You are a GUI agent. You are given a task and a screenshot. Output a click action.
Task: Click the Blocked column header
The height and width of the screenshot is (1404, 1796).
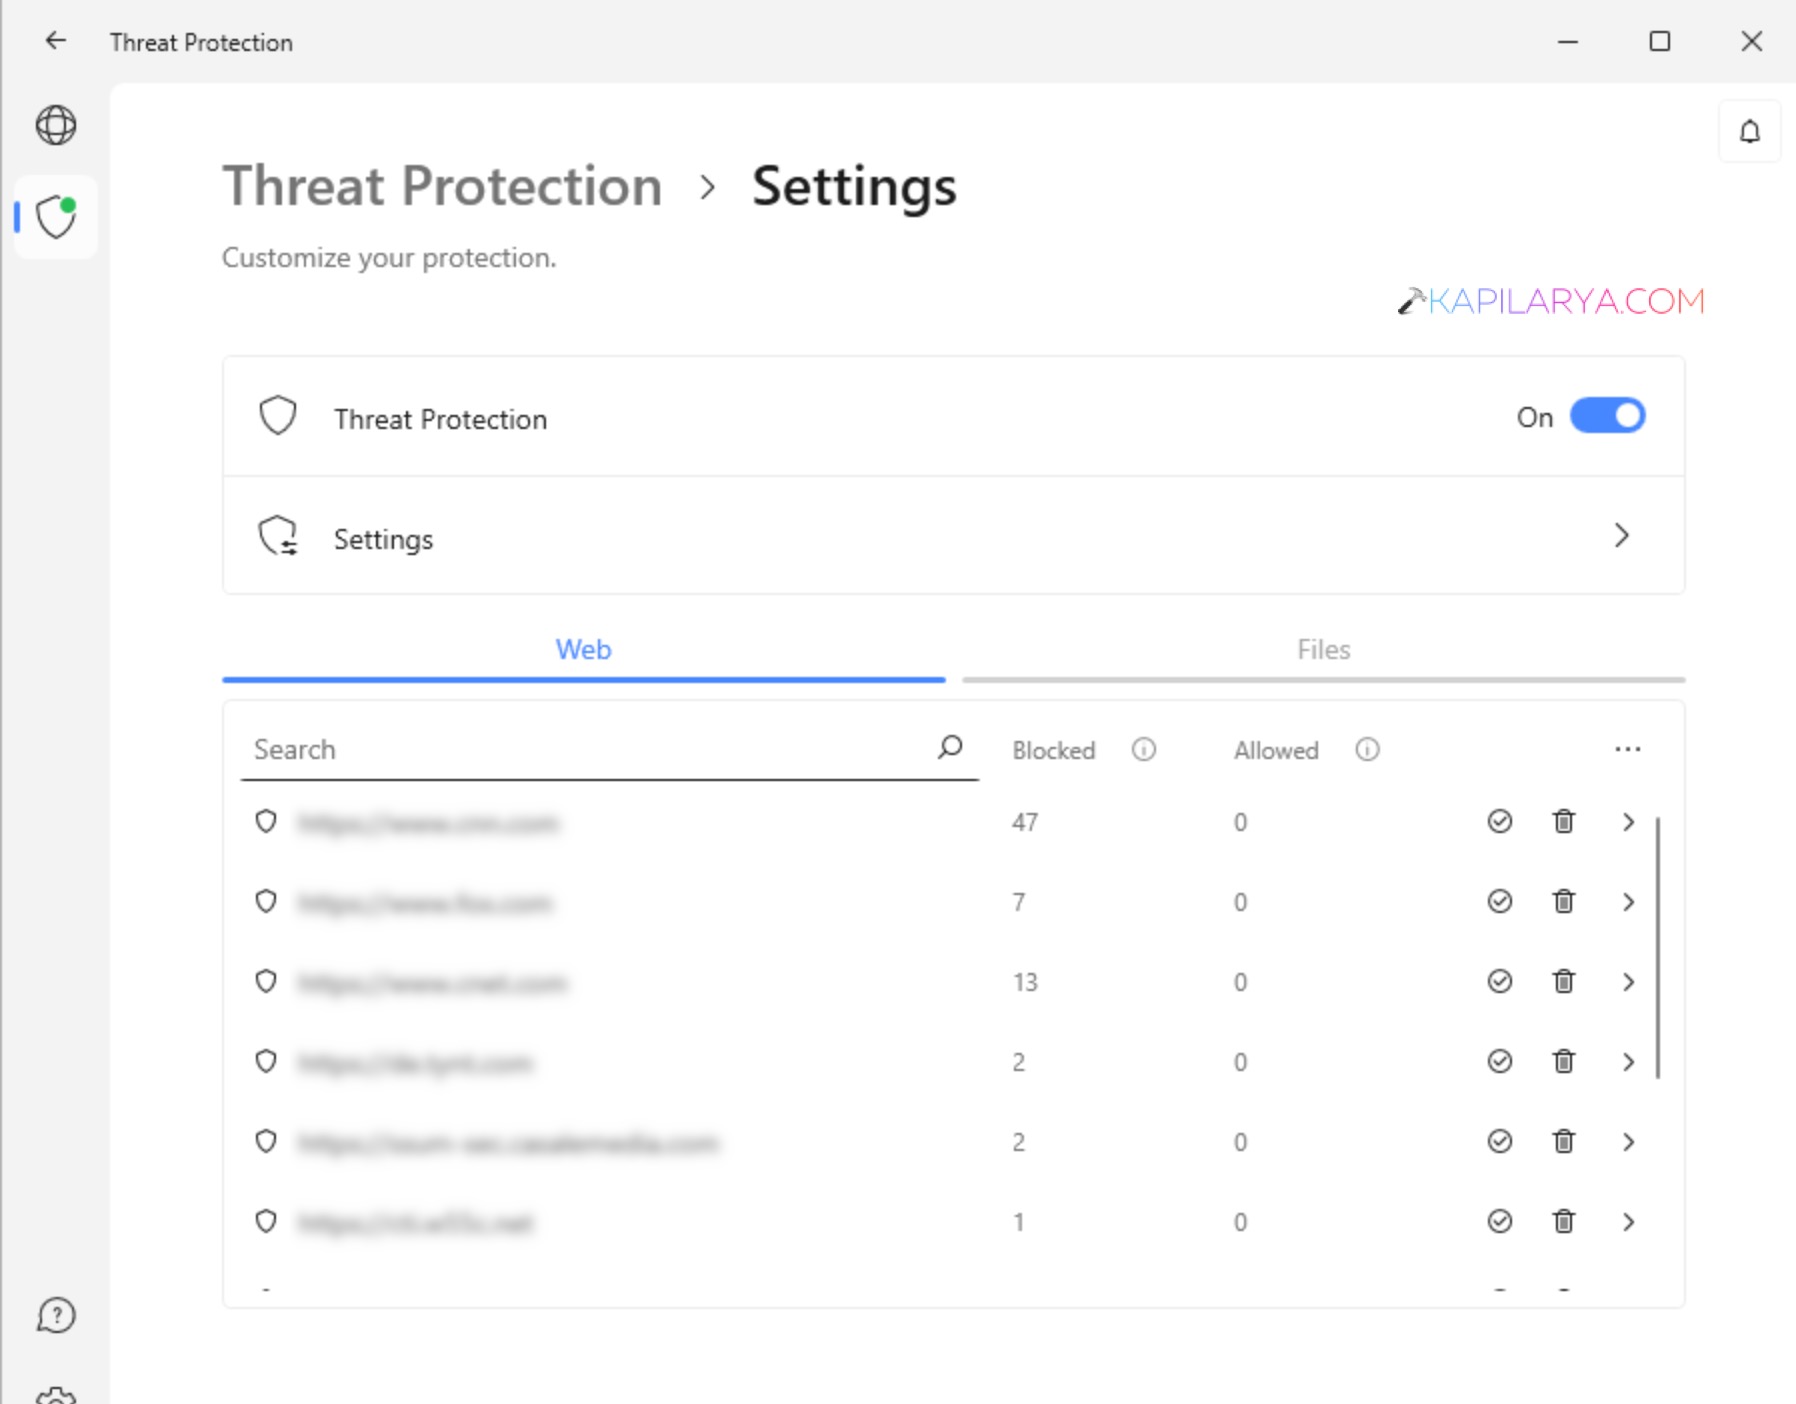(x=1054, y=750)
